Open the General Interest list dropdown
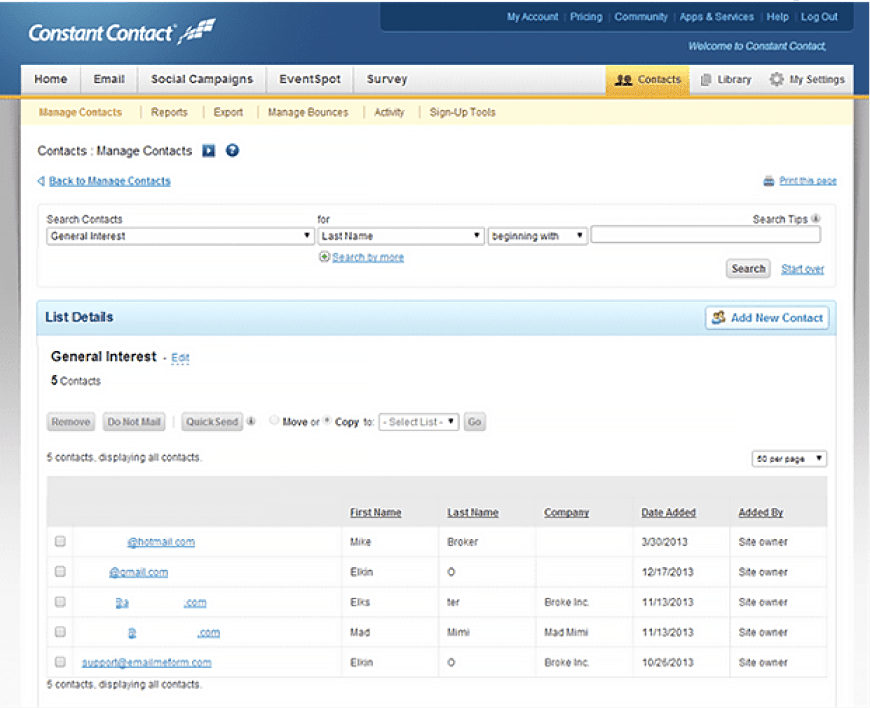Image resolution: width=870 pixels, height=708 pixels. (181, 236)
